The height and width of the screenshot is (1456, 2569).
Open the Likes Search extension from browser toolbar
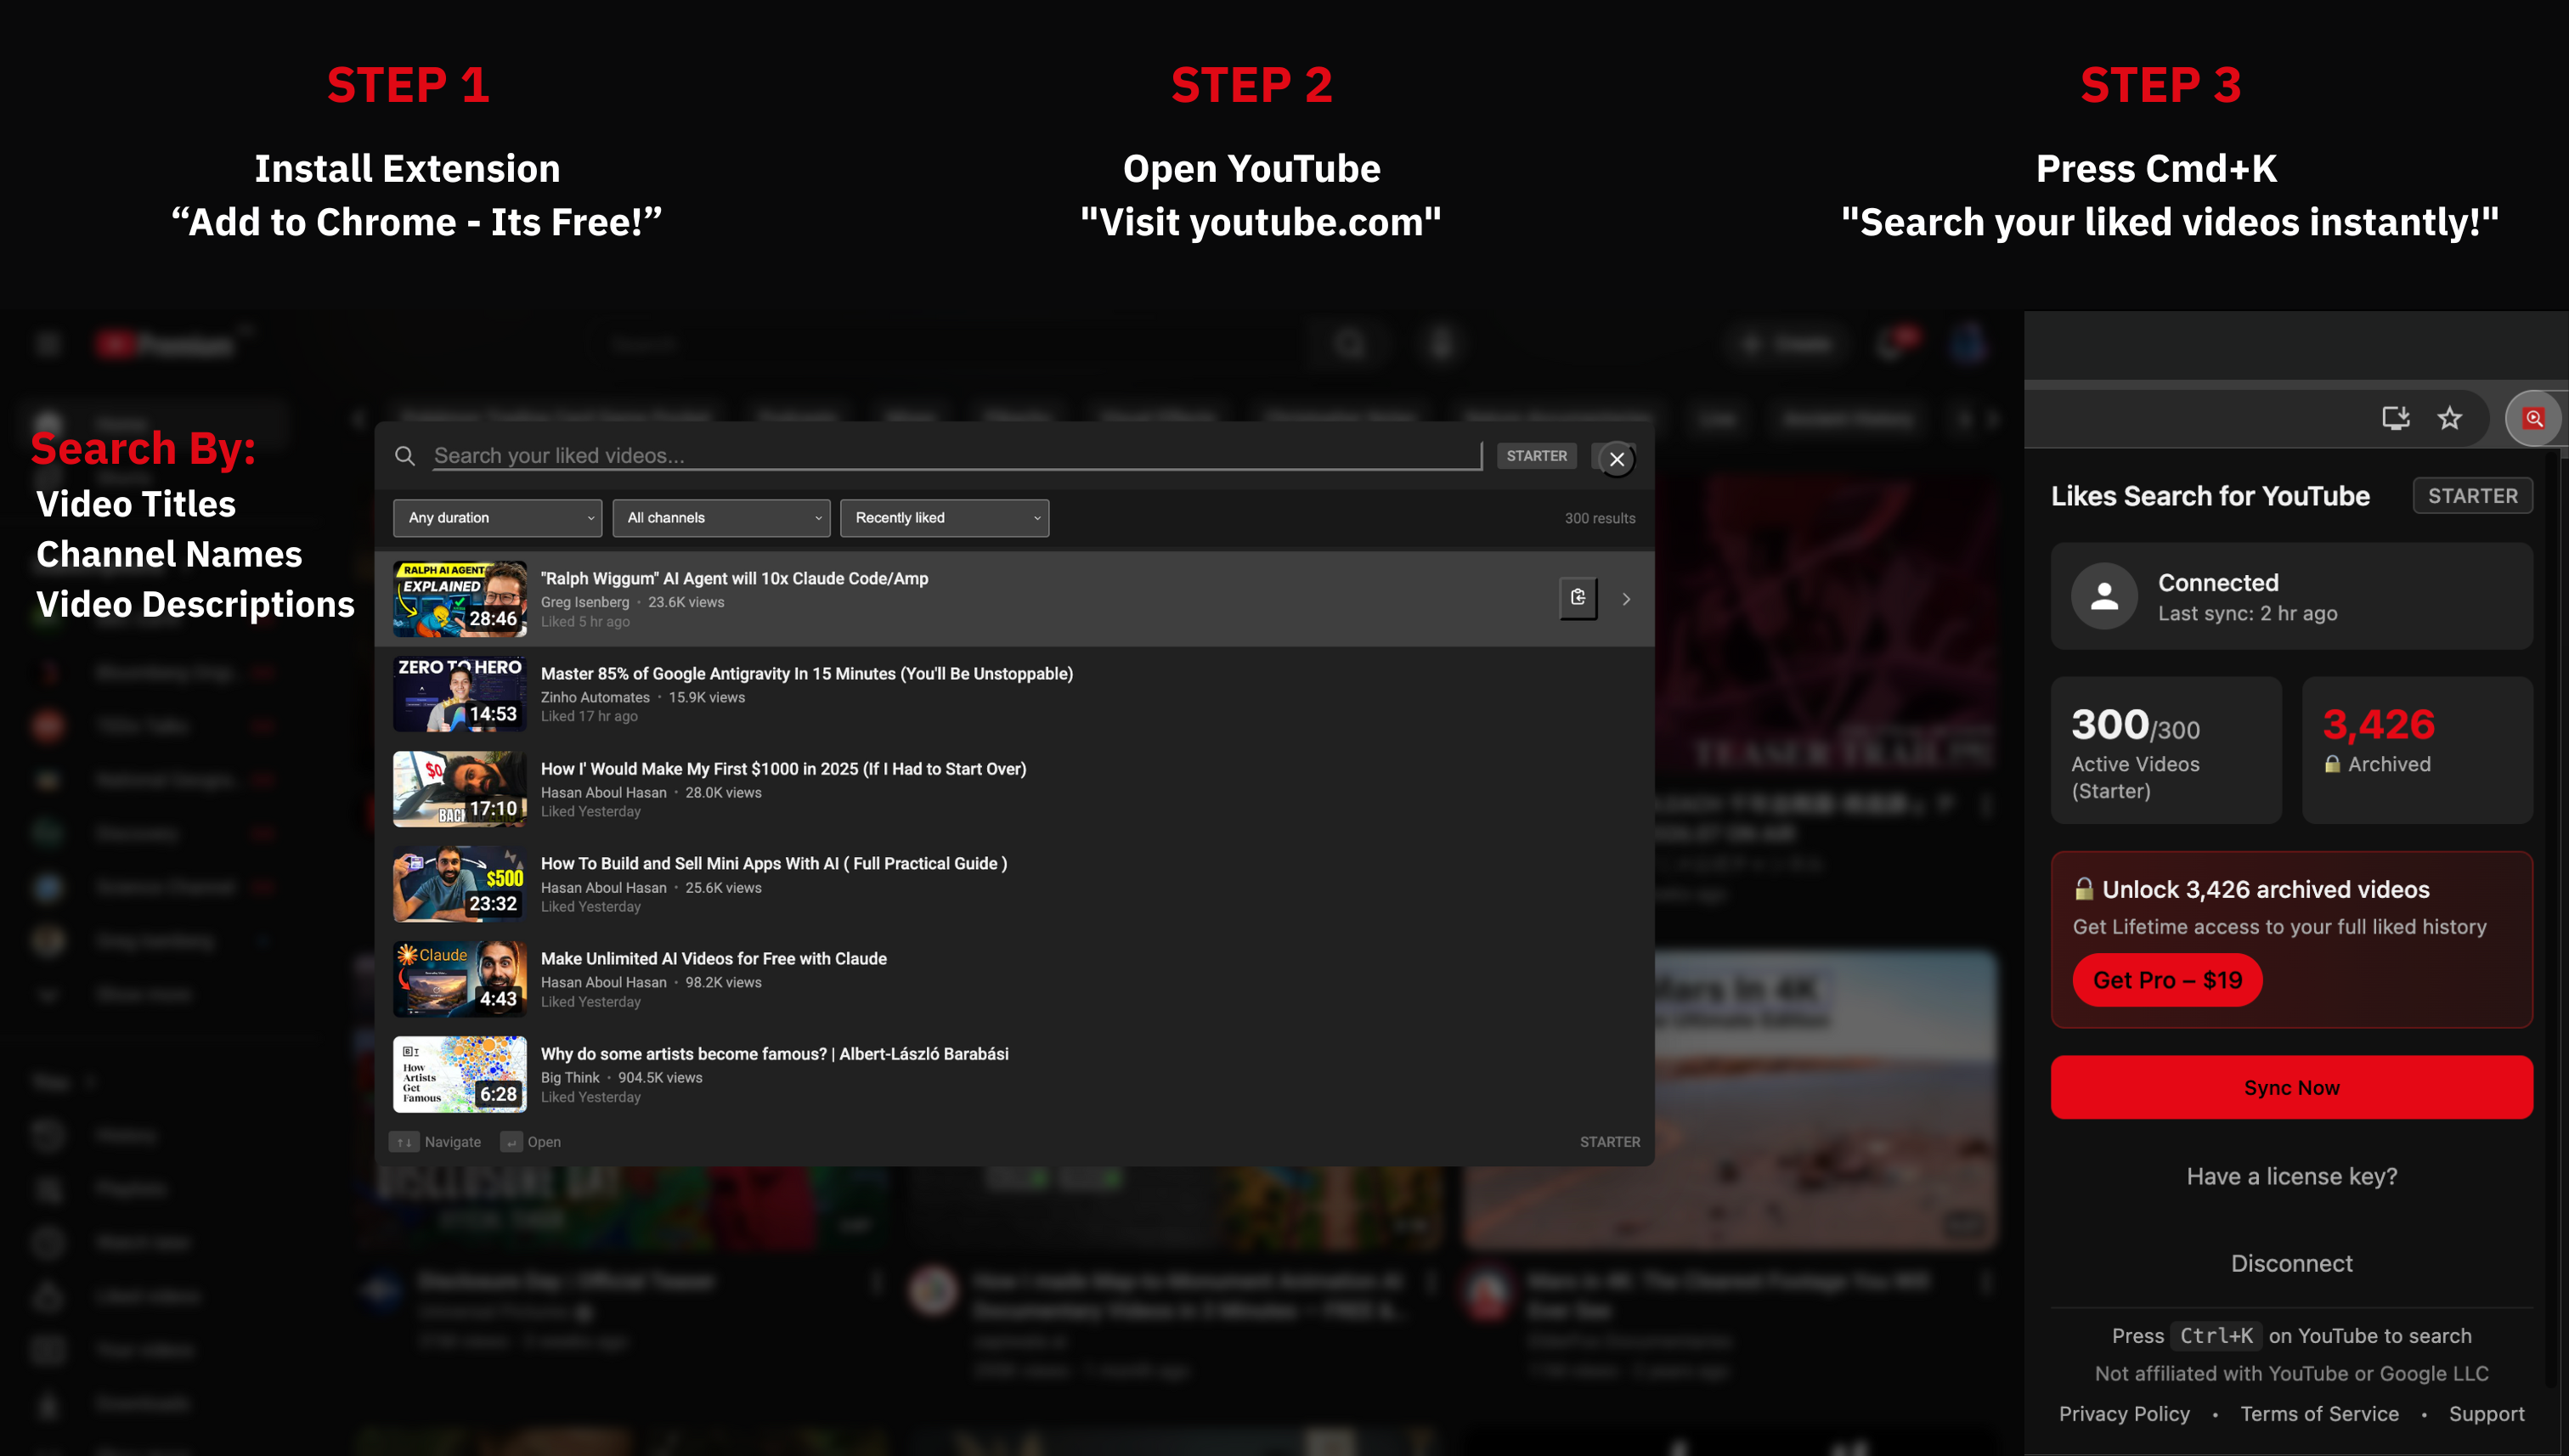click(2534, 418)
